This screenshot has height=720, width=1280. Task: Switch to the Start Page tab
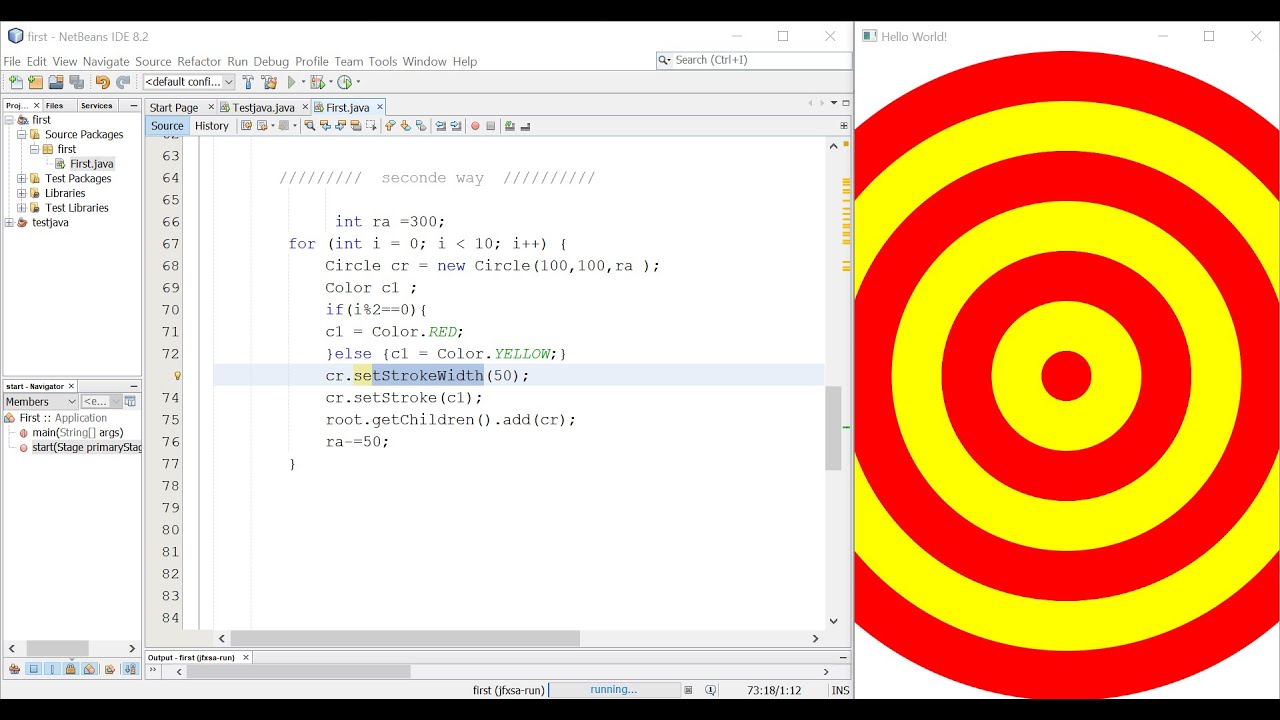[174, 107]
